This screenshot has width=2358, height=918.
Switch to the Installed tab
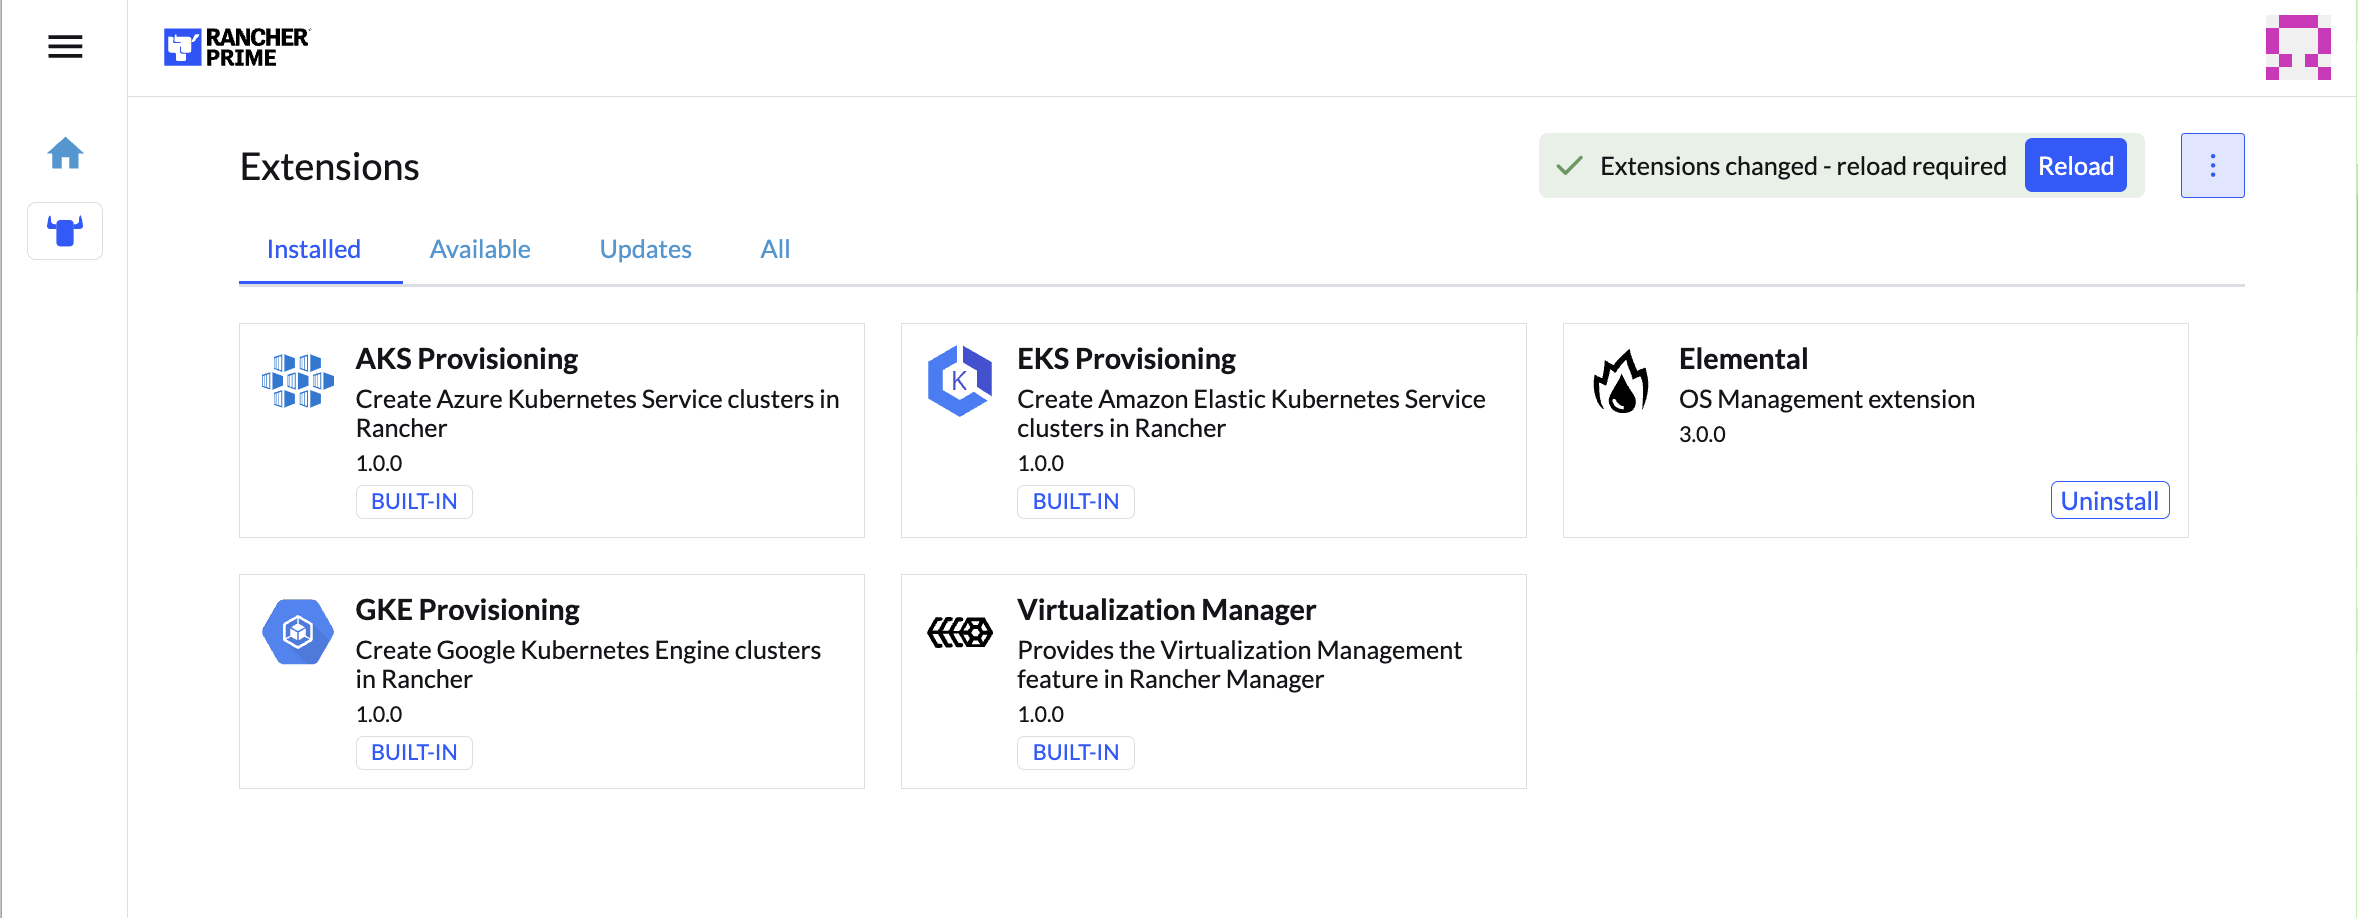click(x=314, y=249)
